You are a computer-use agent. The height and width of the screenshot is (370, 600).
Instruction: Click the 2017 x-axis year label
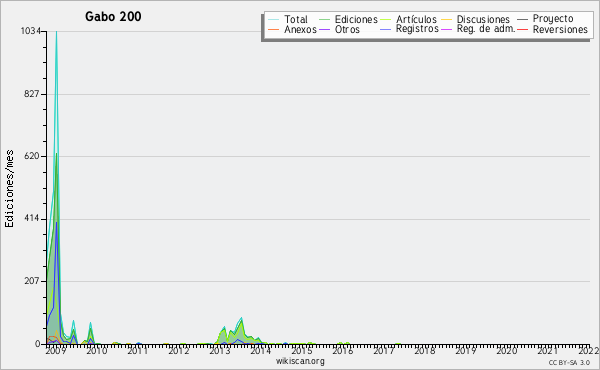click(383, 351)
